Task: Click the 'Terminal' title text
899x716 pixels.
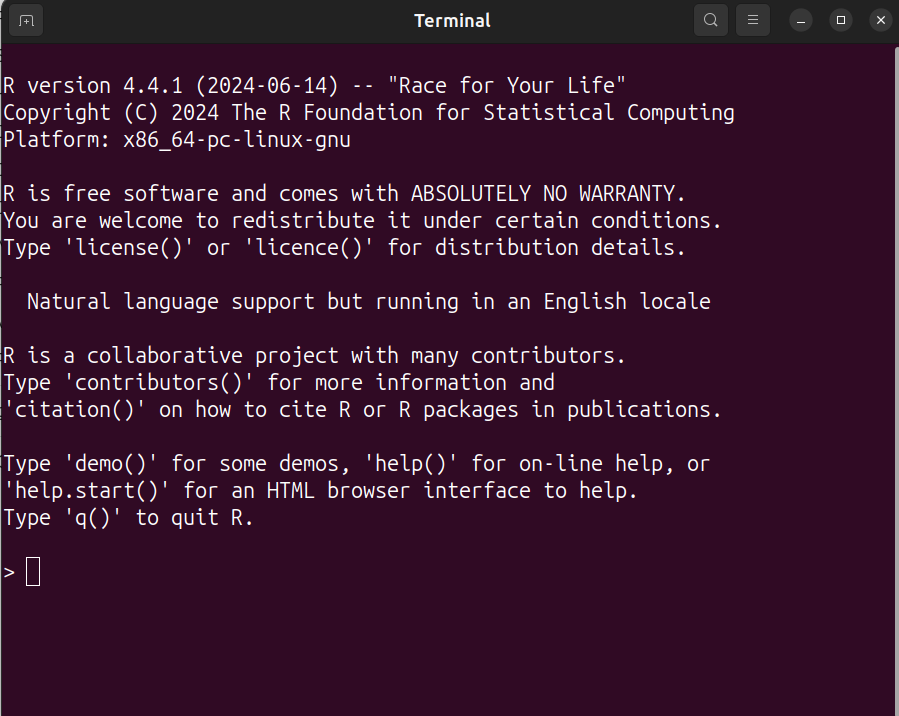Action: (452, 20)
